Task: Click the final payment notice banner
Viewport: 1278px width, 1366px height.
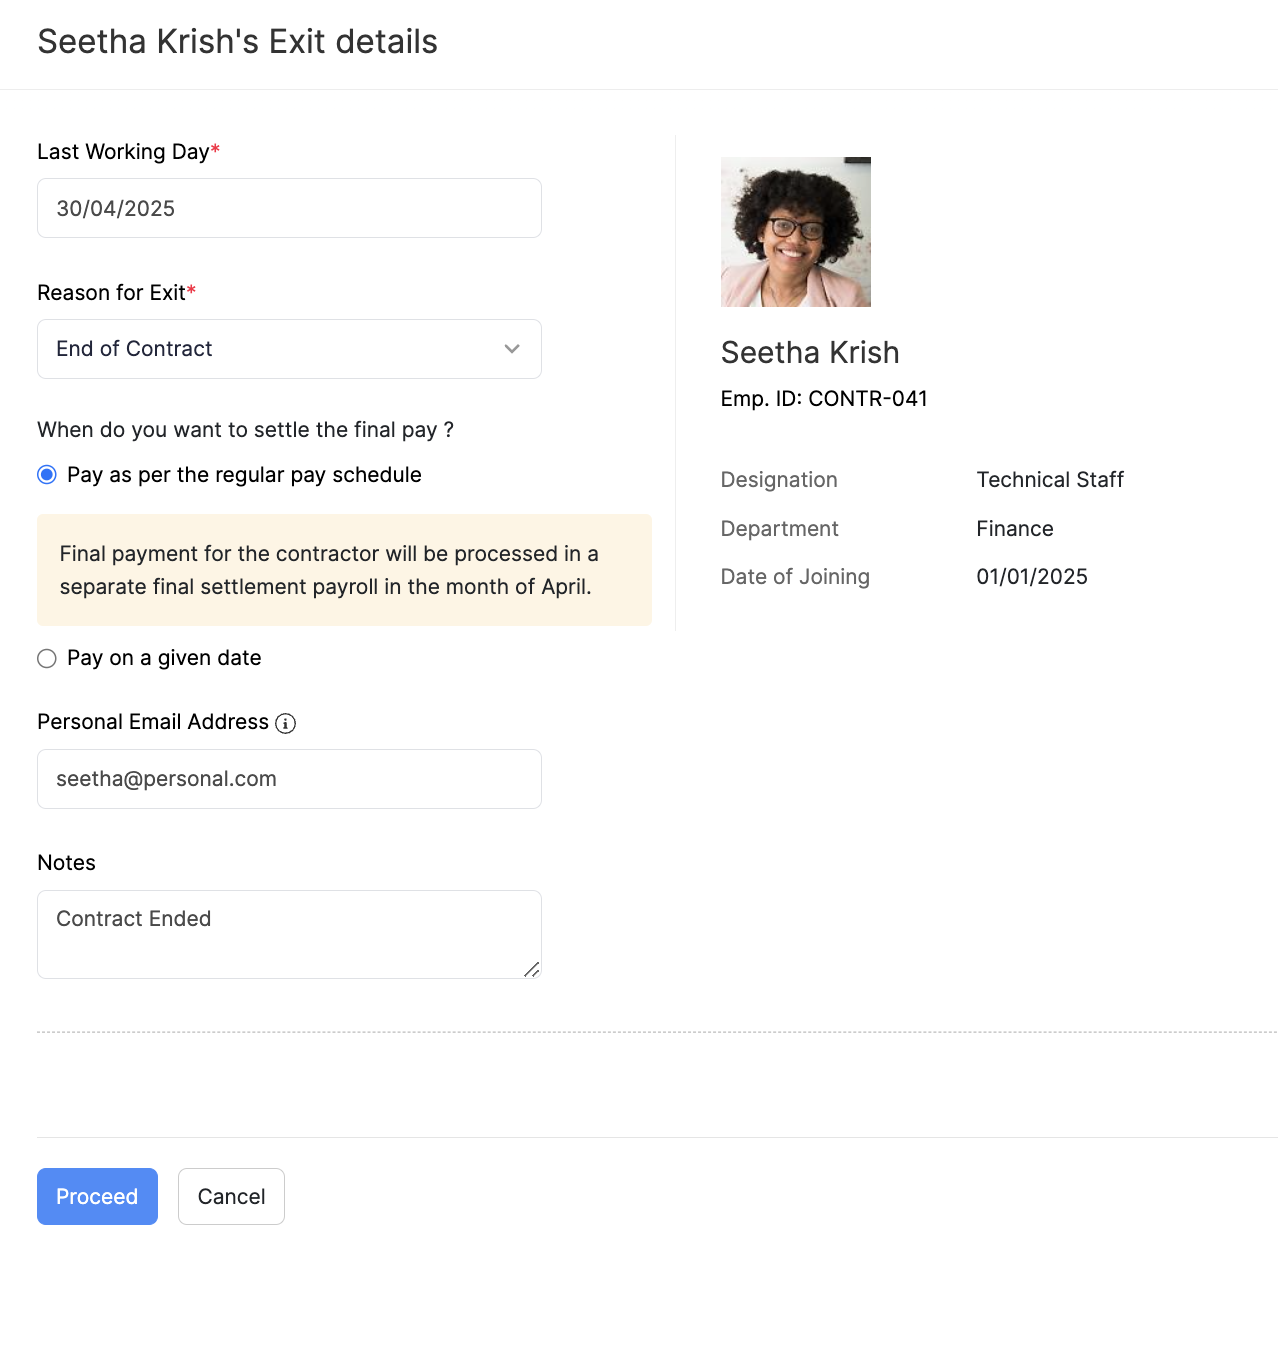Action: pyautogui.click(x=344, y=570)
